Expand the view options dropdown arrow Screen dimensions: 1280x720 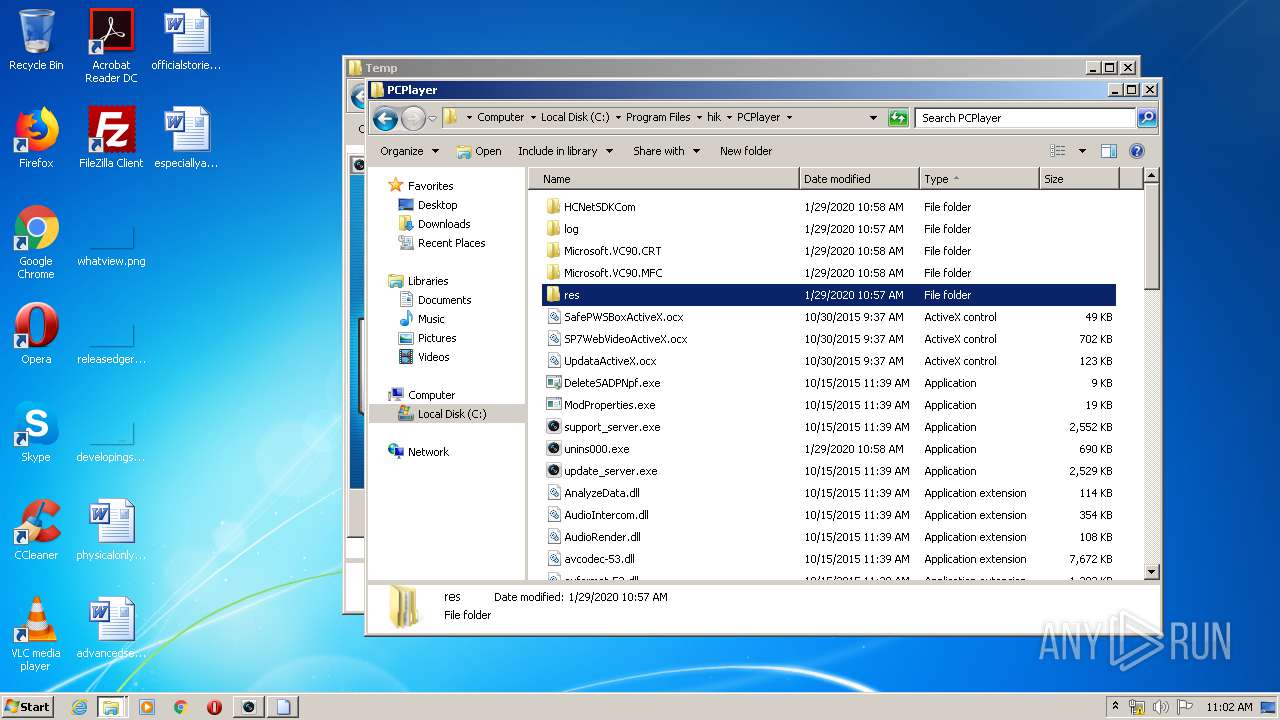point(1082,151)
